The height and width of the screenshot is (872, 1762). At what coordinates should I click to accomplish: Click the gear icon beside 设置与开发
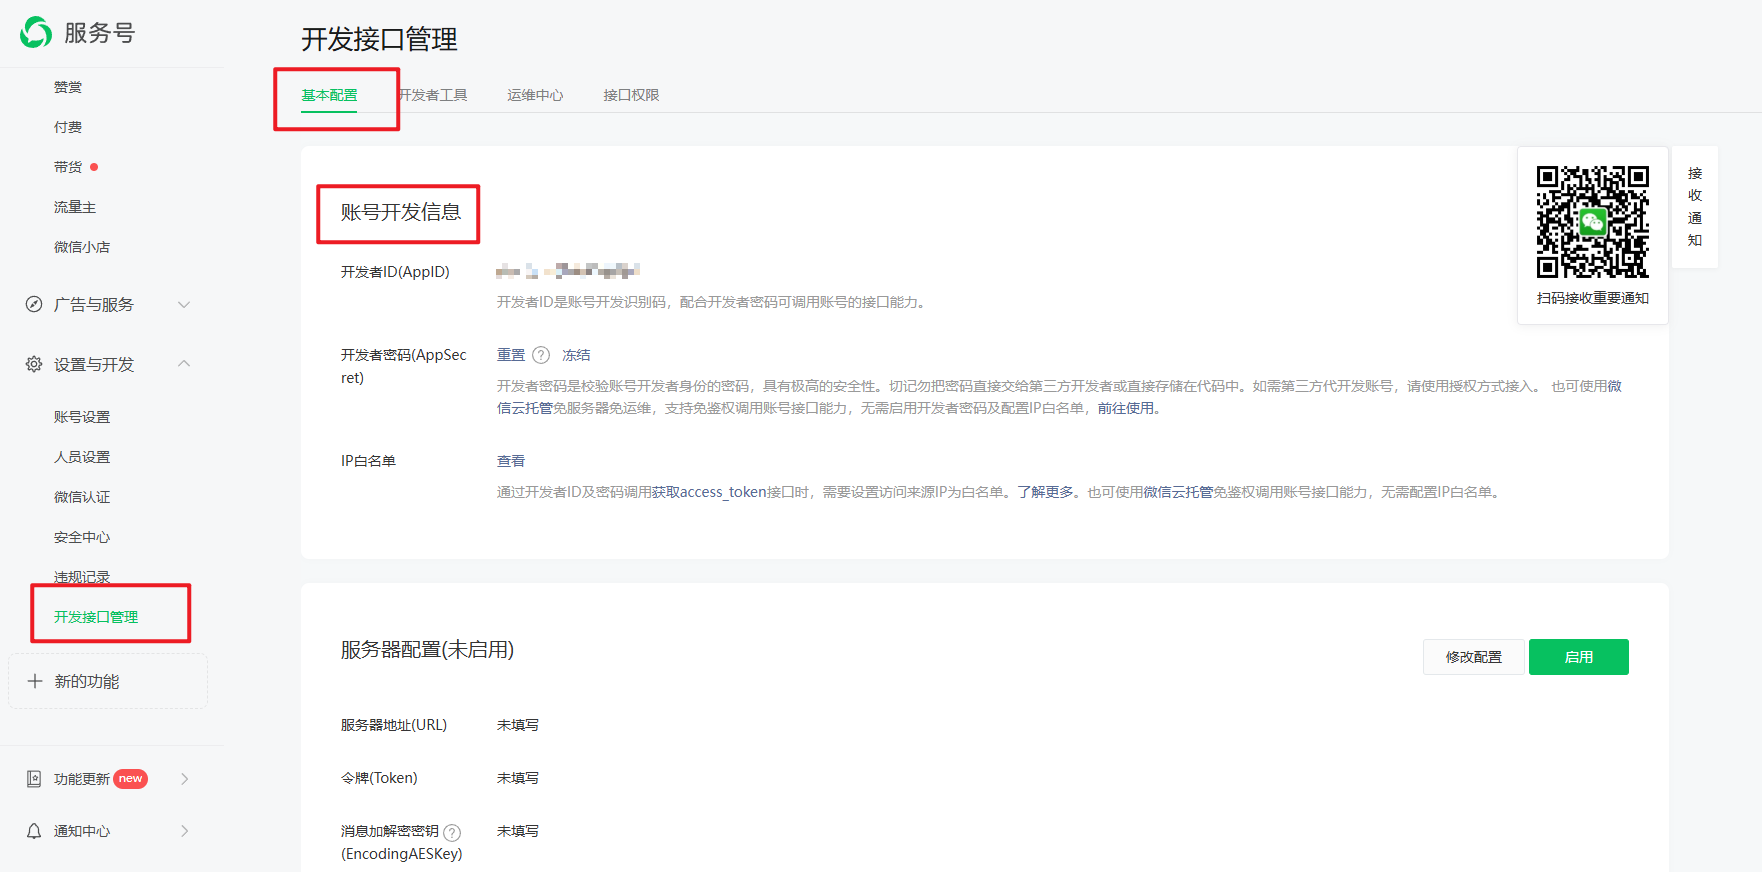click(34, 365)
